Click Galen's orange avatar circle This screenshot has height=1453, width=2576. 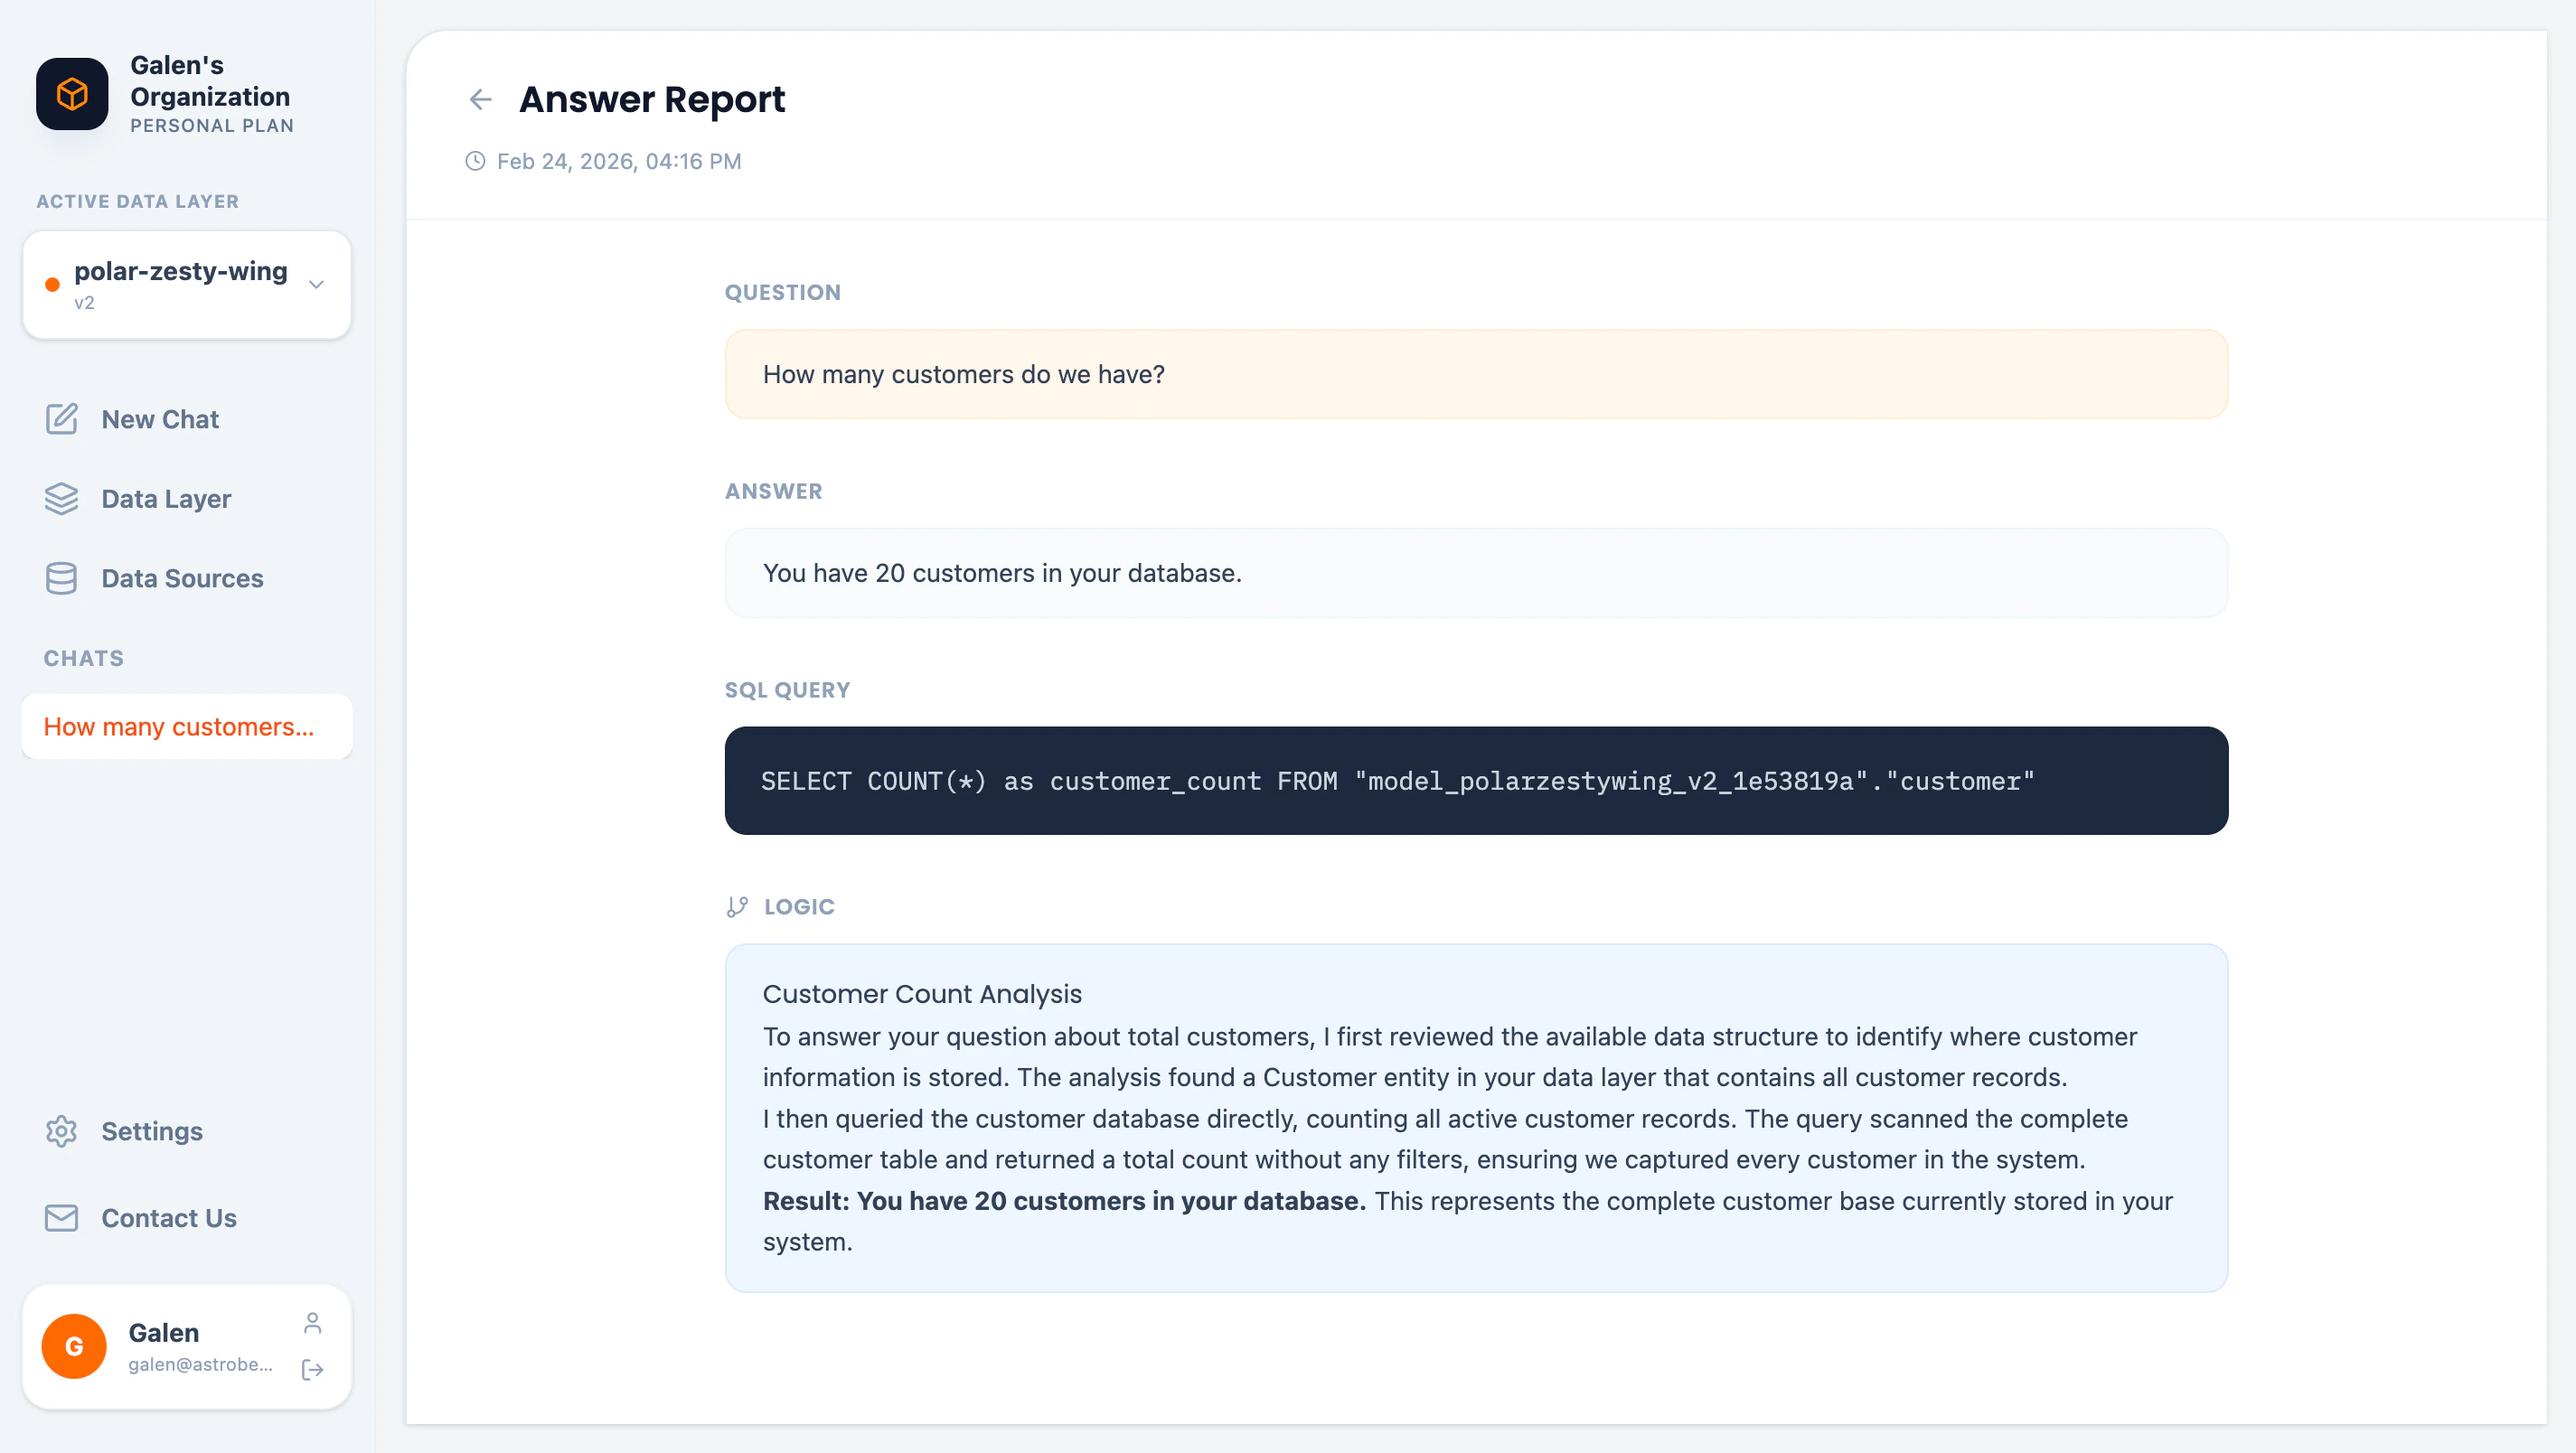point(73,1346)
